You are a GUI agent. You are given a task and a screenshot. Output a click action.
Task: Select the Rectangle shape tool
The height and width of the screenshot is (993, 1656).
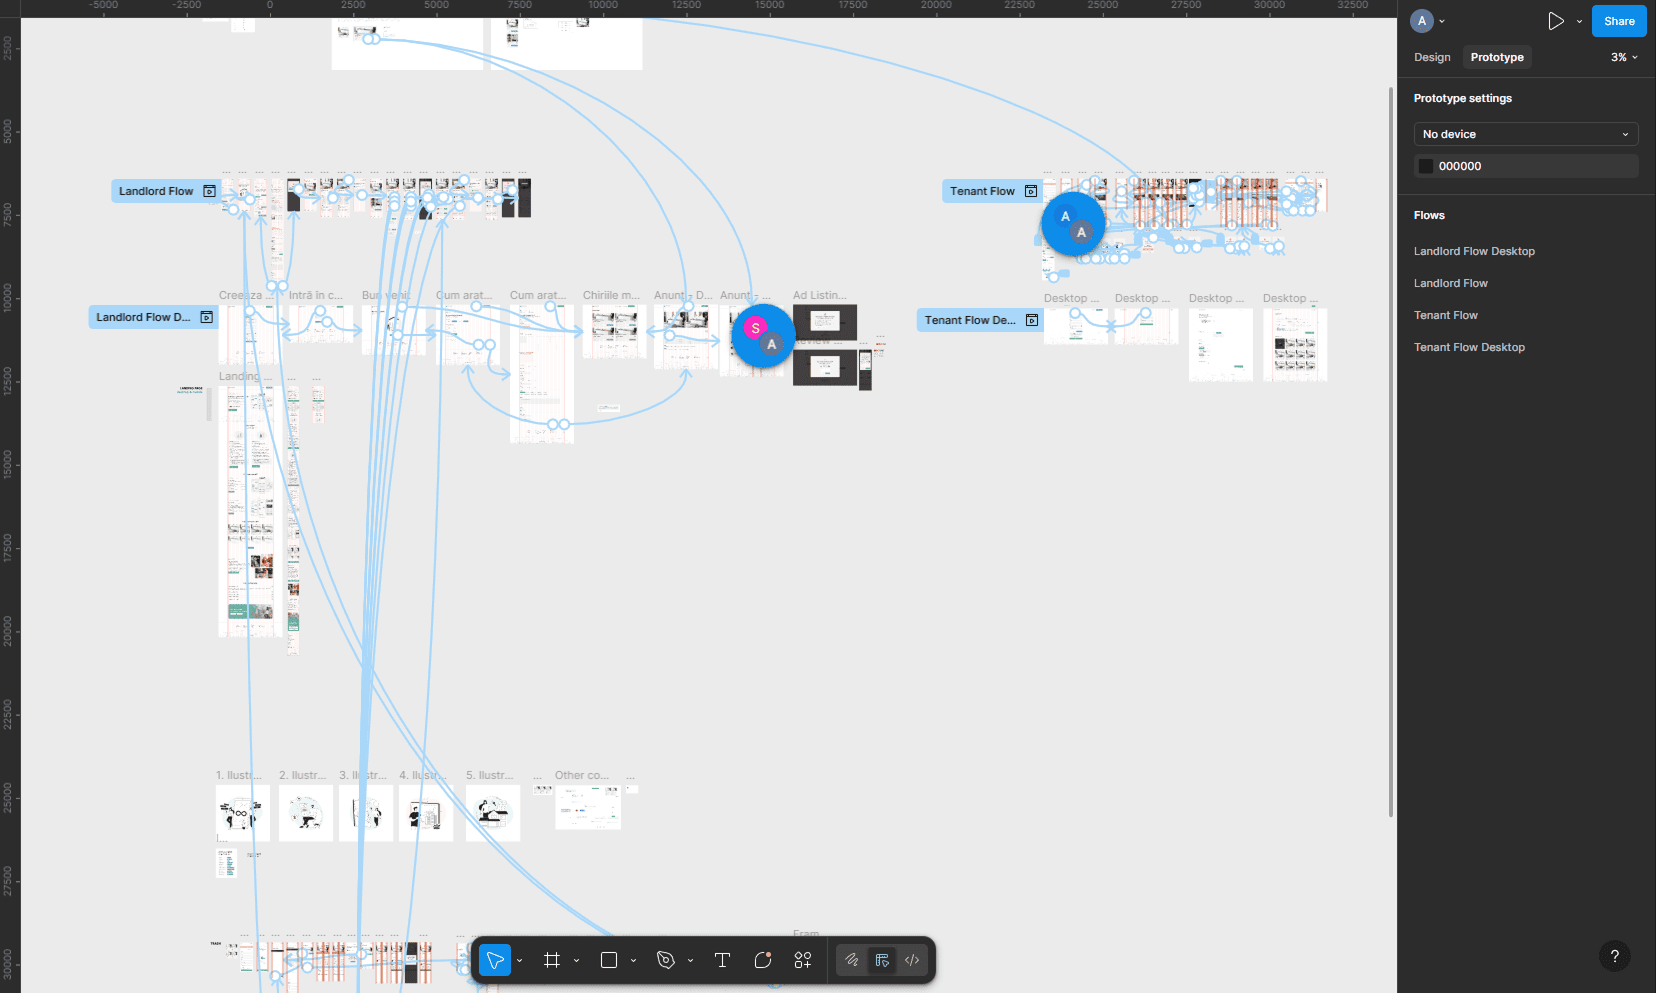[x=608, y=960]
